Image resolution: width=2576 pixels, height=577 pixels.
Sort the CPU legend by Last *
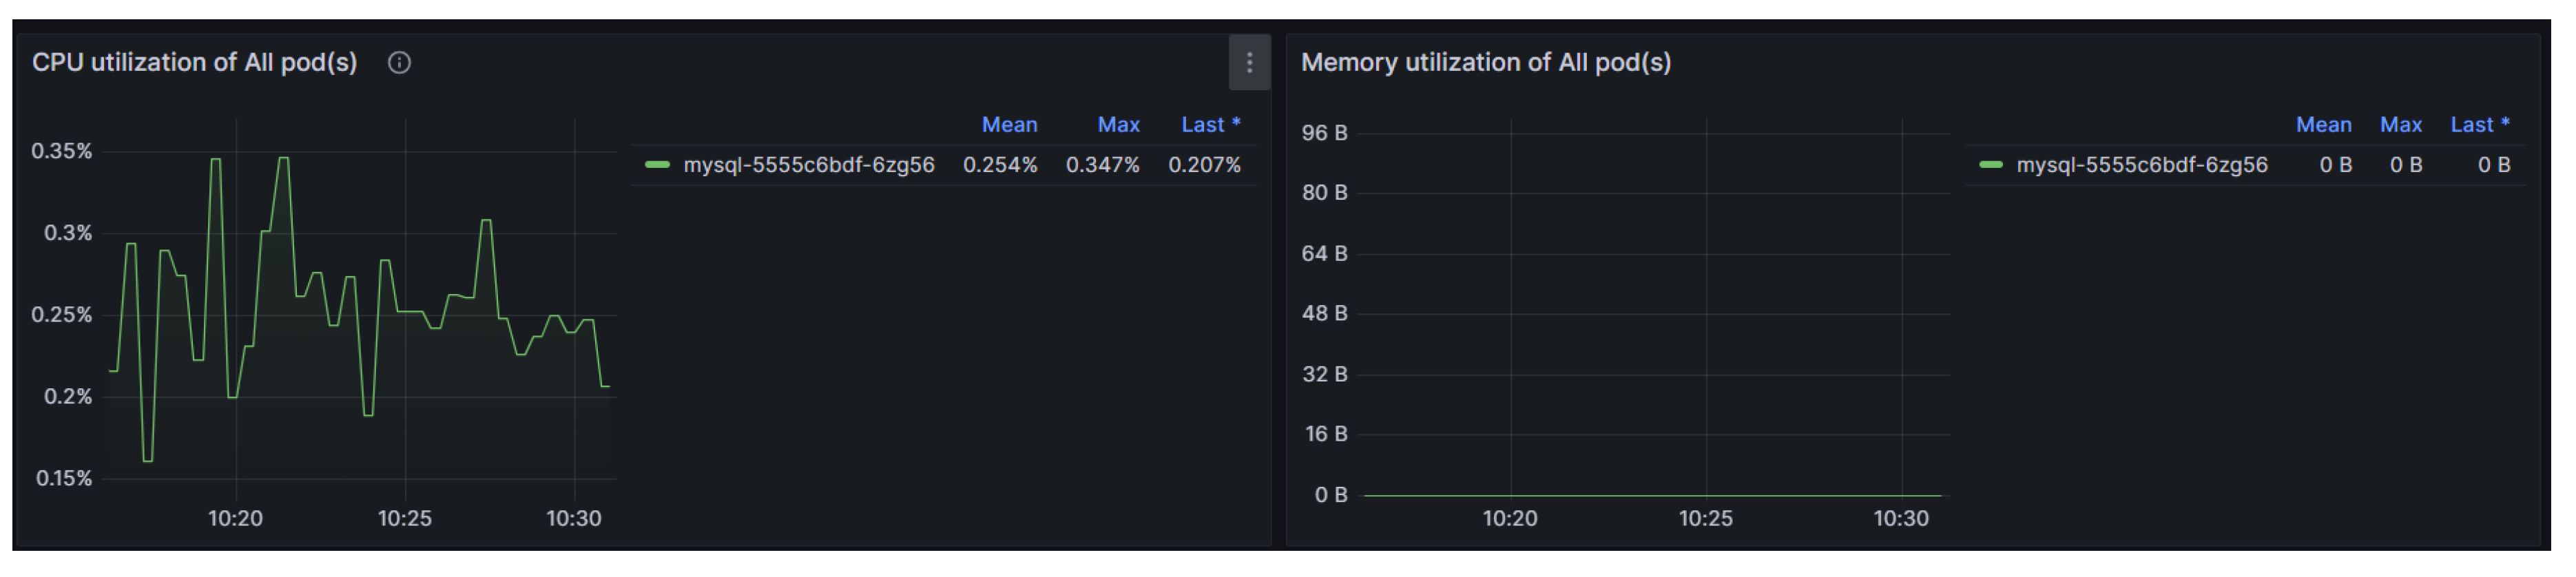point(1210,125)
